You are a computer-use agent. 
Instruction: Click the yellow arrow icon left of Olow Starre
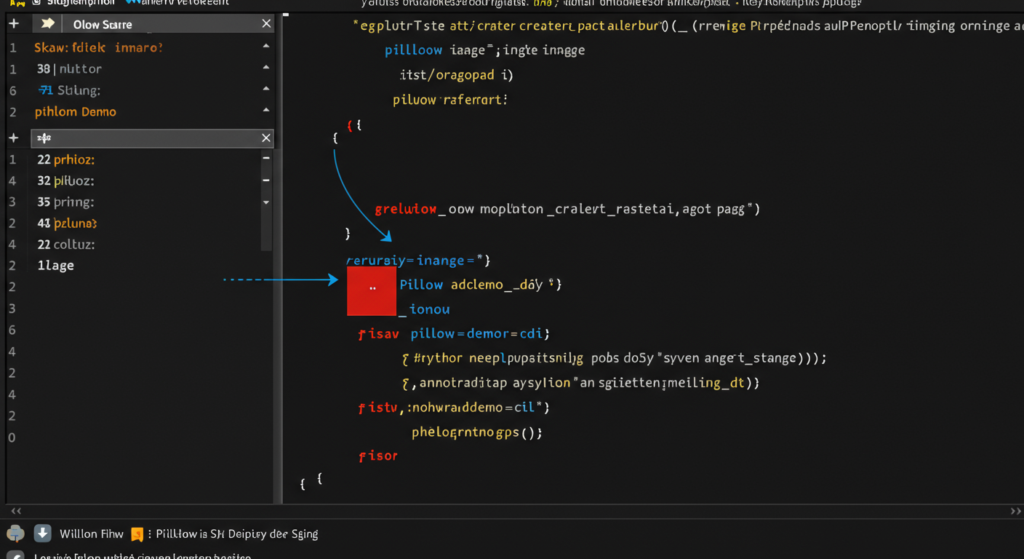[47, 24]
